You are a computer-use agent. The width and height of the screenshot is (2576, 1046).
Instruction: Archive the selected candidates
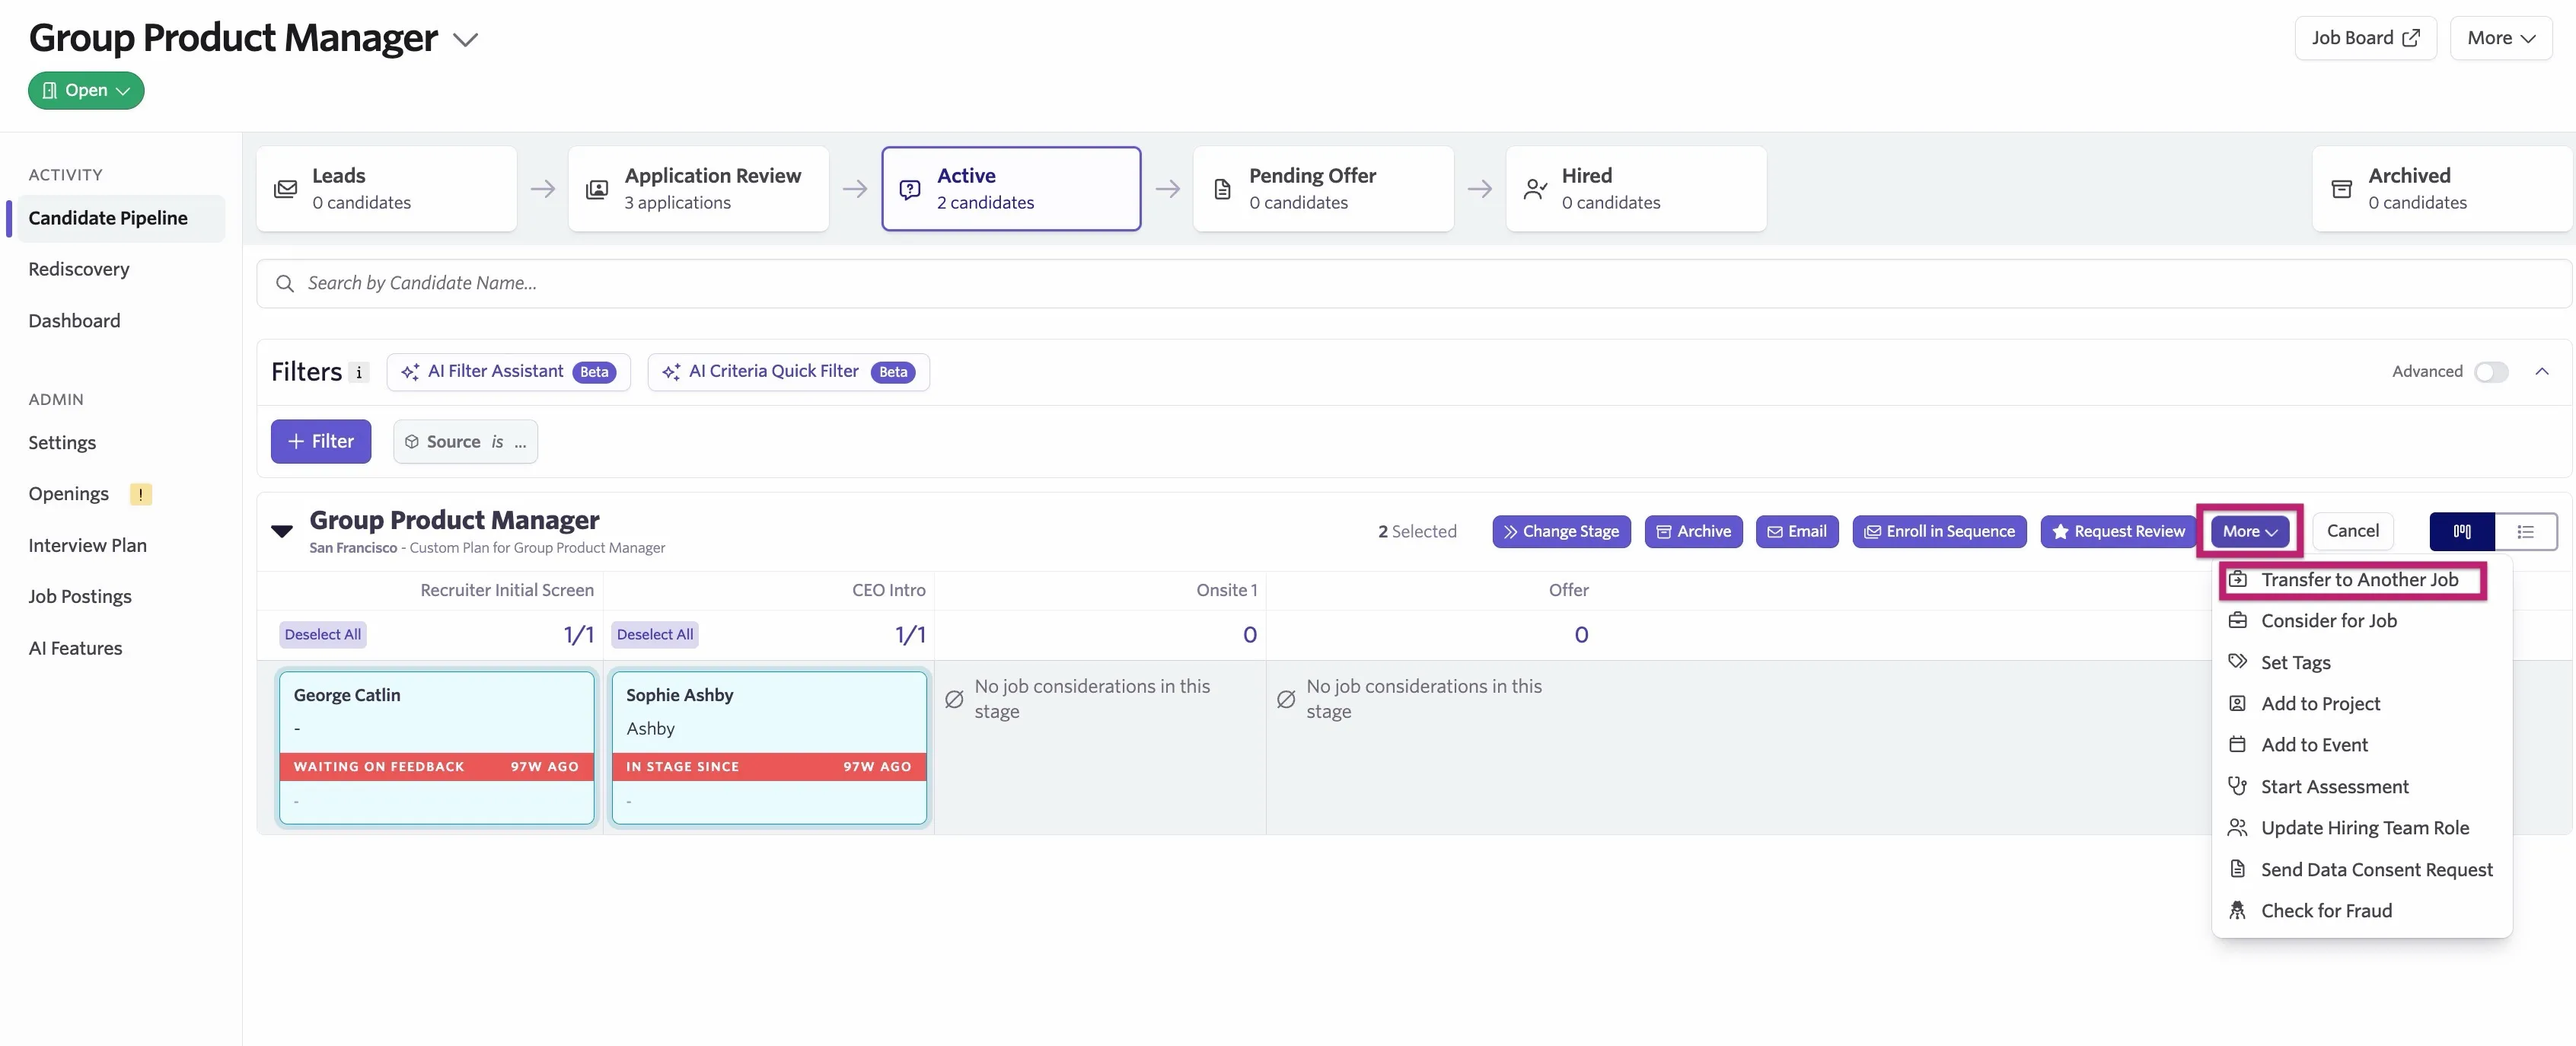[1693, 531]
